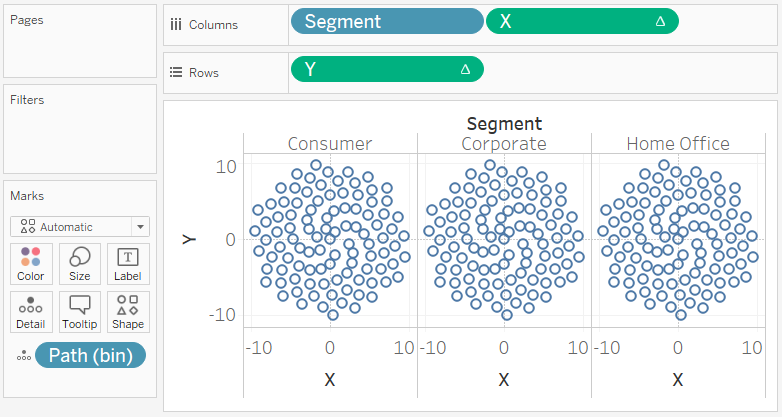Open the Tooltip marks card
Viewport: 782px width, 417px height.
80,312
